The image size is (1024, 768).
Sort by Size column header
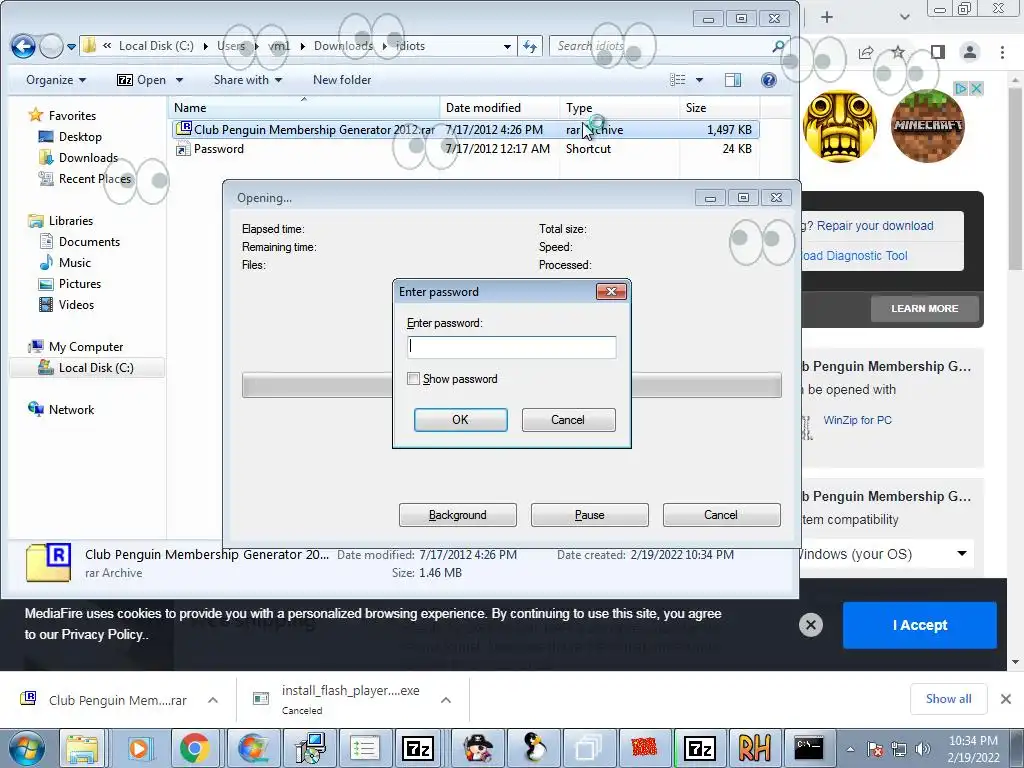[x=719, y=108]
